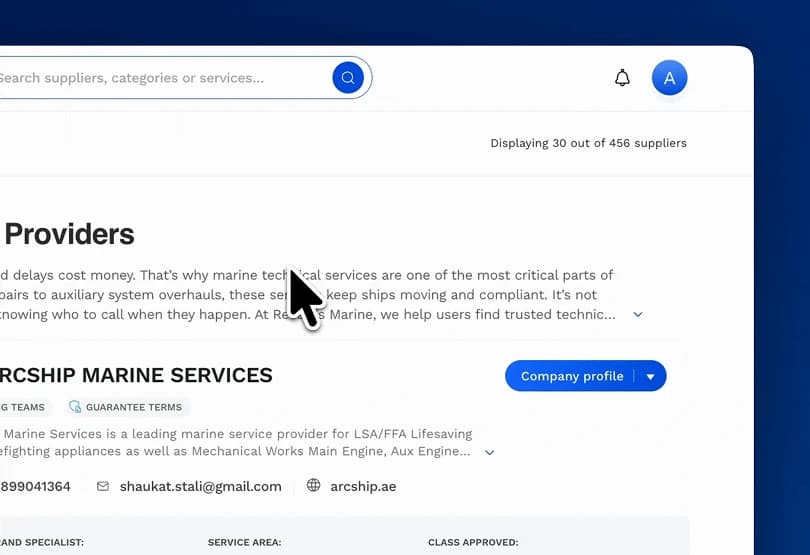Click the Displaying 30 of 456 suppliers text
Screen dimensions: 810x555
coord(588,143)
